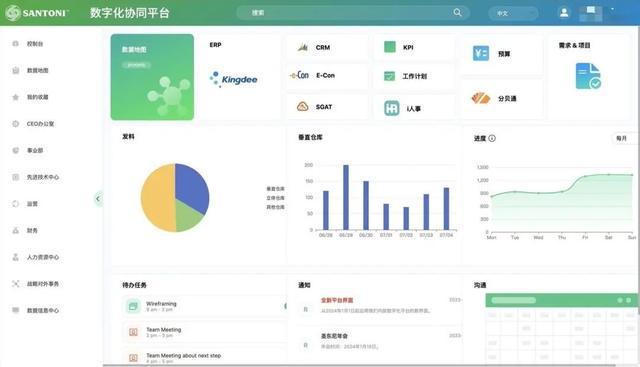Click the icon beside 财务
This screenshot has width=640, height=367.
pos(16,230)
